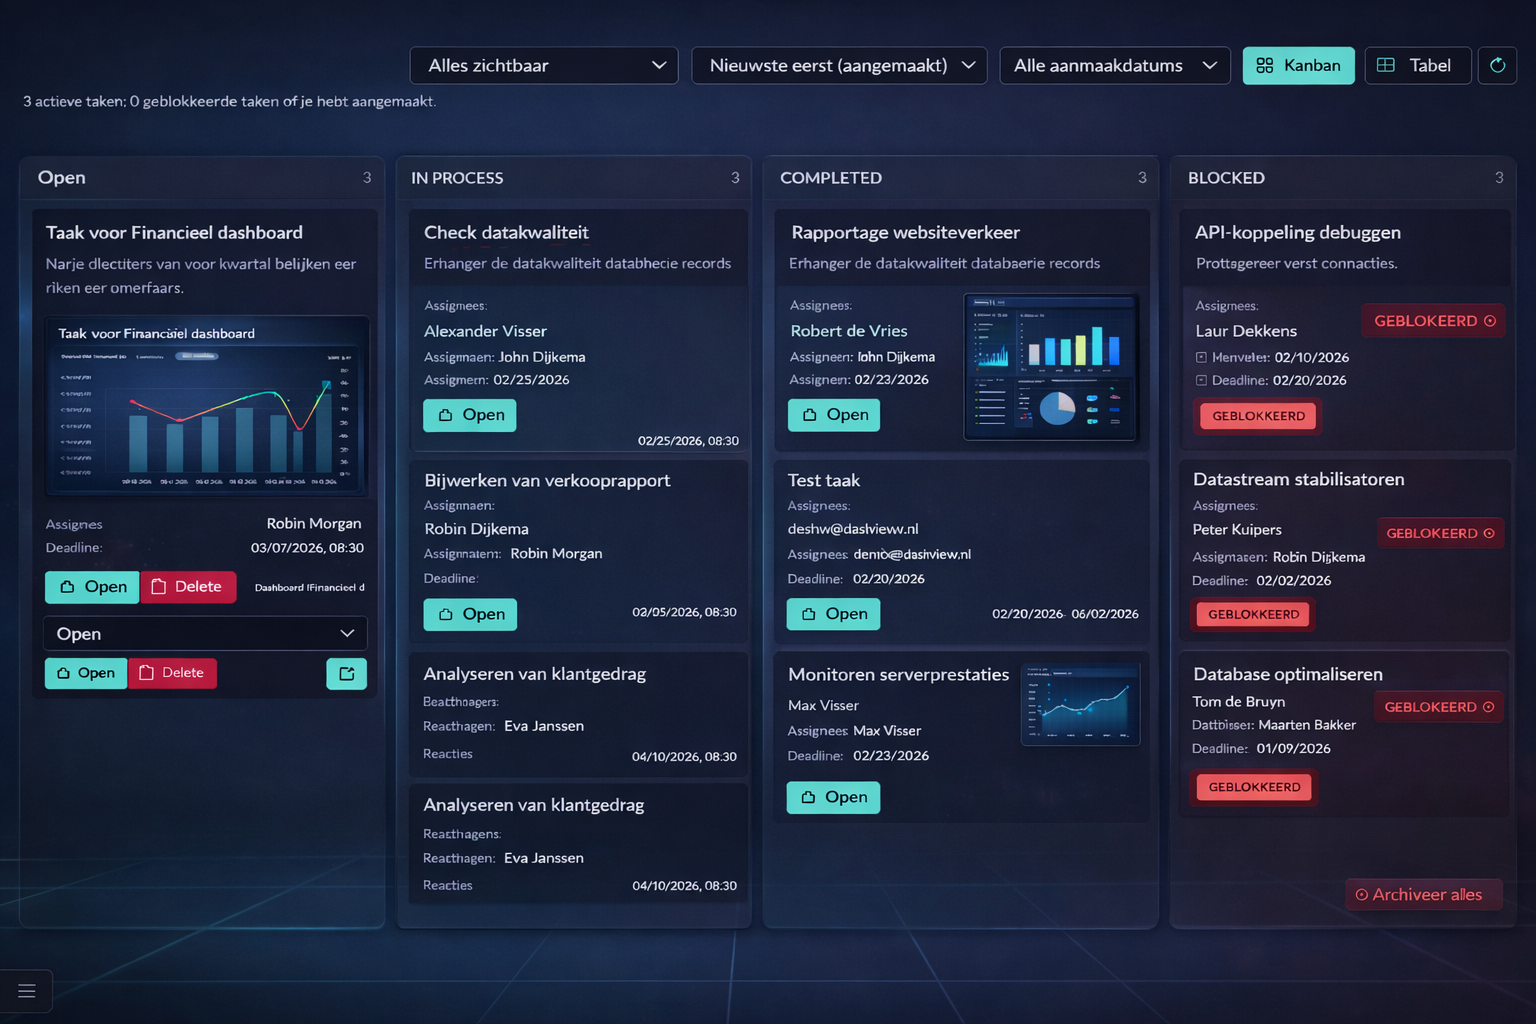Click the calendar icon next to Deadline 02/20/2026
This screenshot has height=1024, width=1536.
point(1203,380)
